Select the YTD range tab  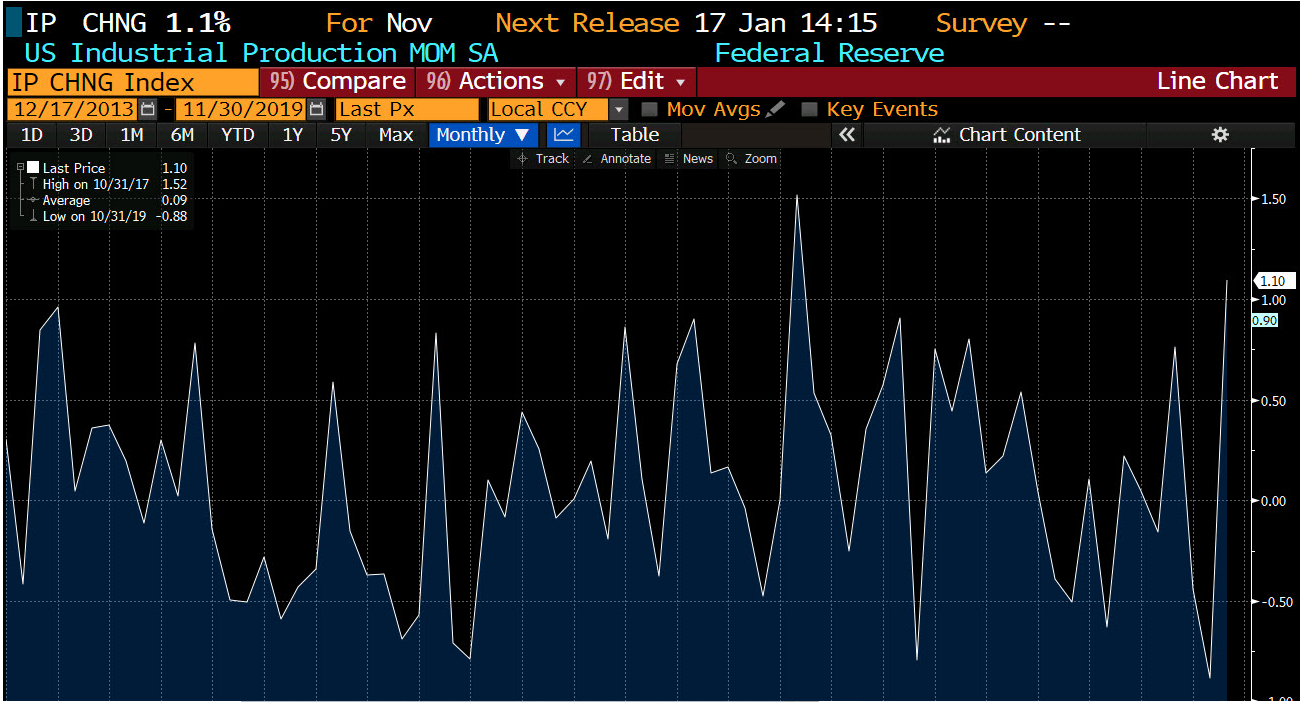point(238,134)
